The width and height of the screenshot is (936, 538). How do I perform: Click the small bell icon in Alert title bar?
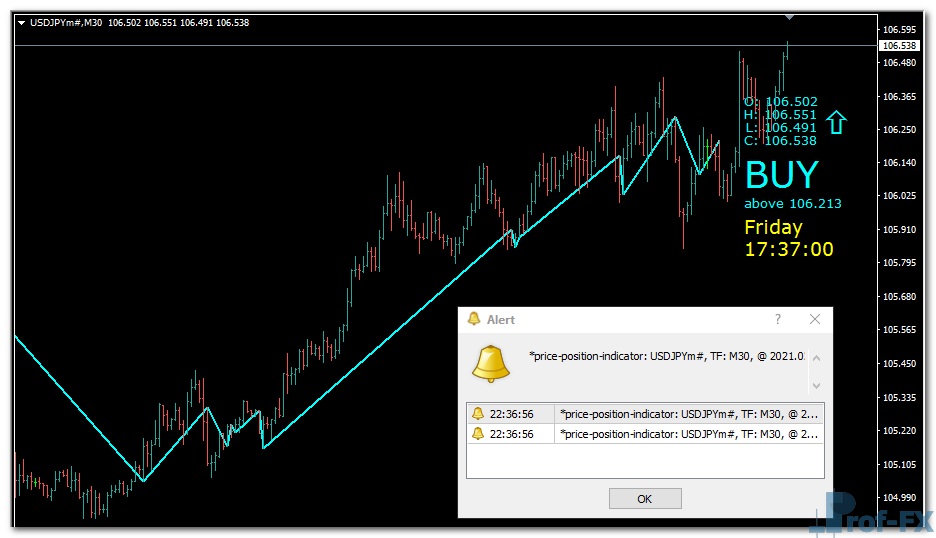[473, 320]
